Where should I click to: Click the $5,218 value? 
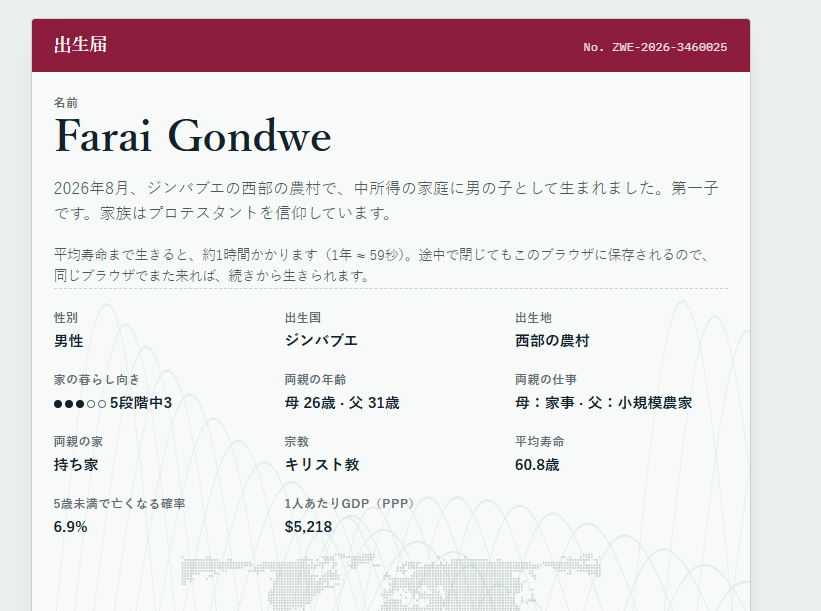point(308,527)
